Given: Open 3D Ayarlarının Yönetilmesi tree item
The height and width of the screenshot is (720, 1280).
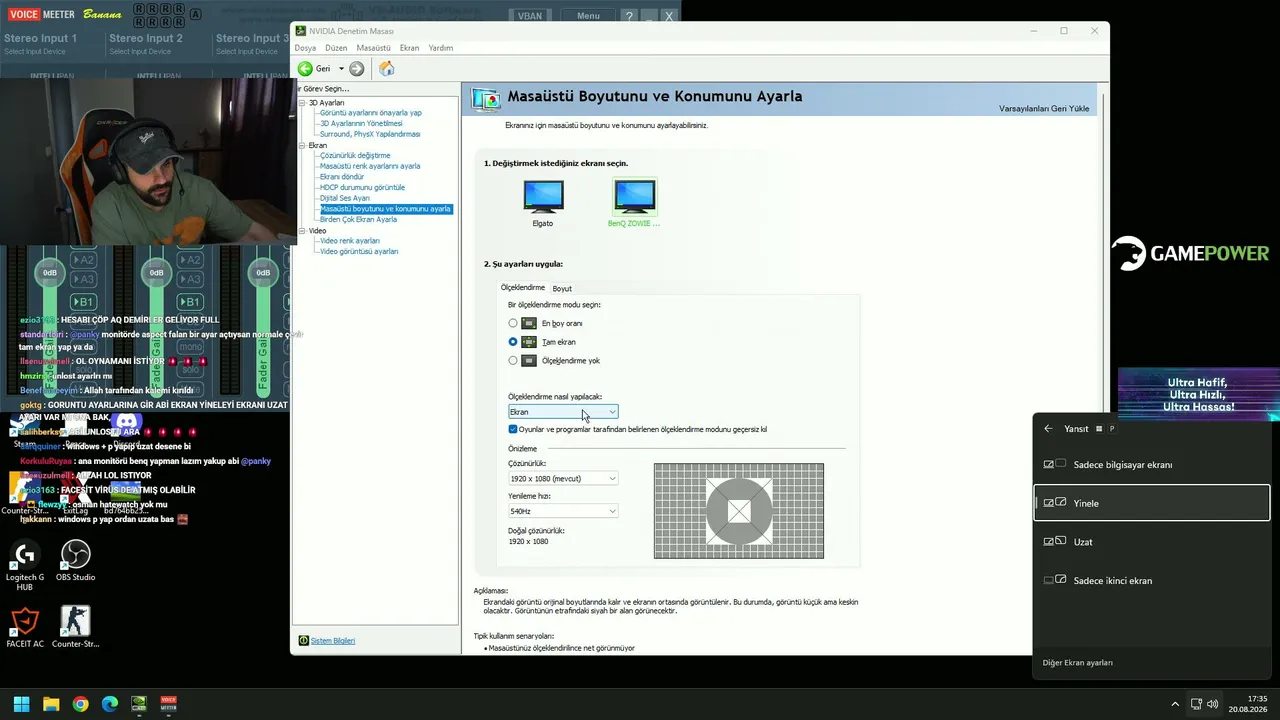Looking at the screenshot, I should pos(361,123).
